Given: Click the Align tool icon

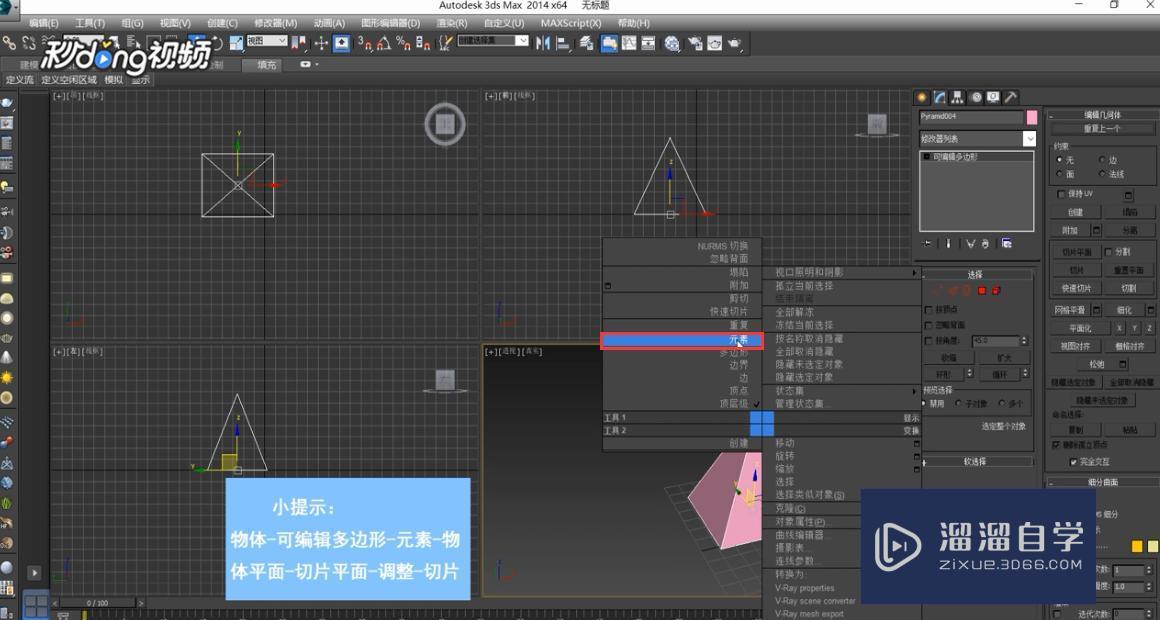Looking at the screenshot, I should tap(564, 43).
